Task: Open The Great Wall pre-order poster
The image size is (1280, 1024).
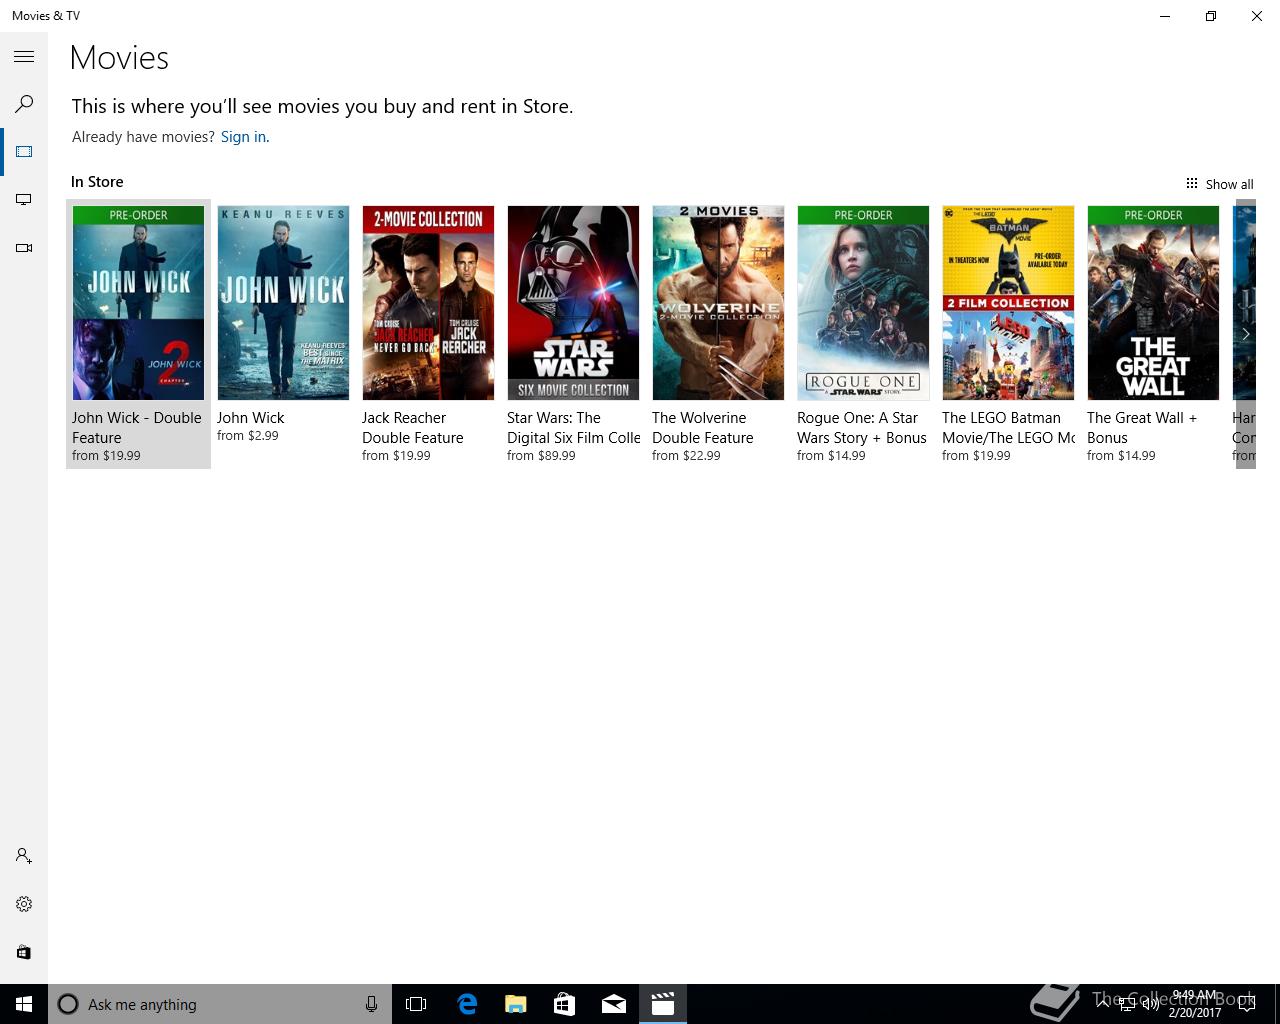Action: point(1153,303)
